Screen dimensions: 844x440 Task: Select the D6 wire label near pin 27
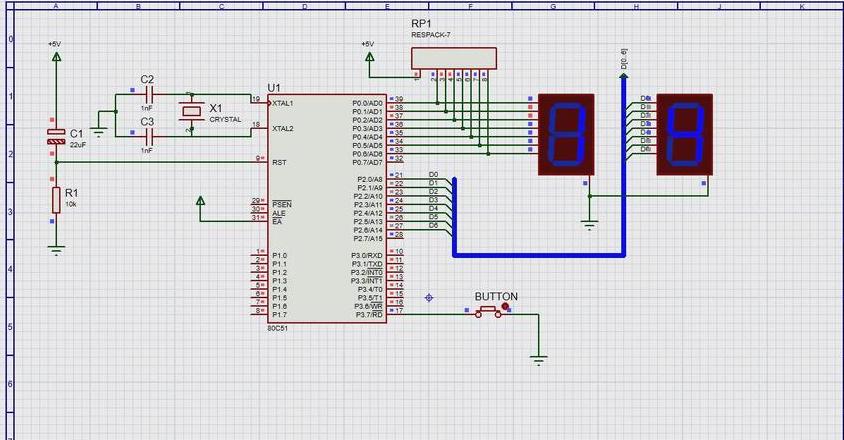click(433, 226)
